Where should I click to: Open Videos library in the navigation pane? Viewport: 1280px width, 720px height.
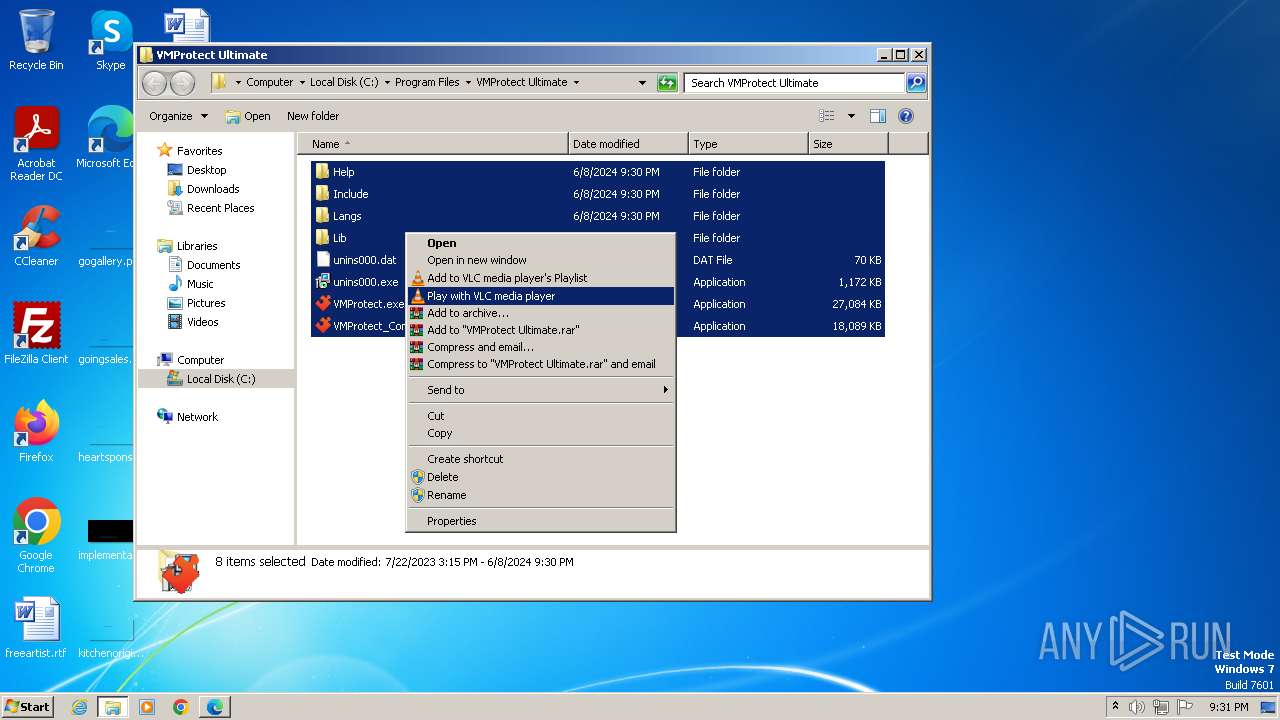202,322
